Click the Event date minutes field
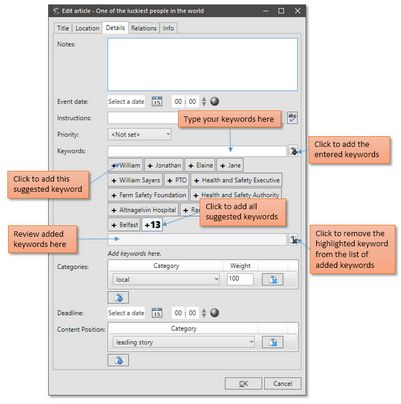Image resolution: width=401 pixels, height=404 pixels. (x=193, y=101)
